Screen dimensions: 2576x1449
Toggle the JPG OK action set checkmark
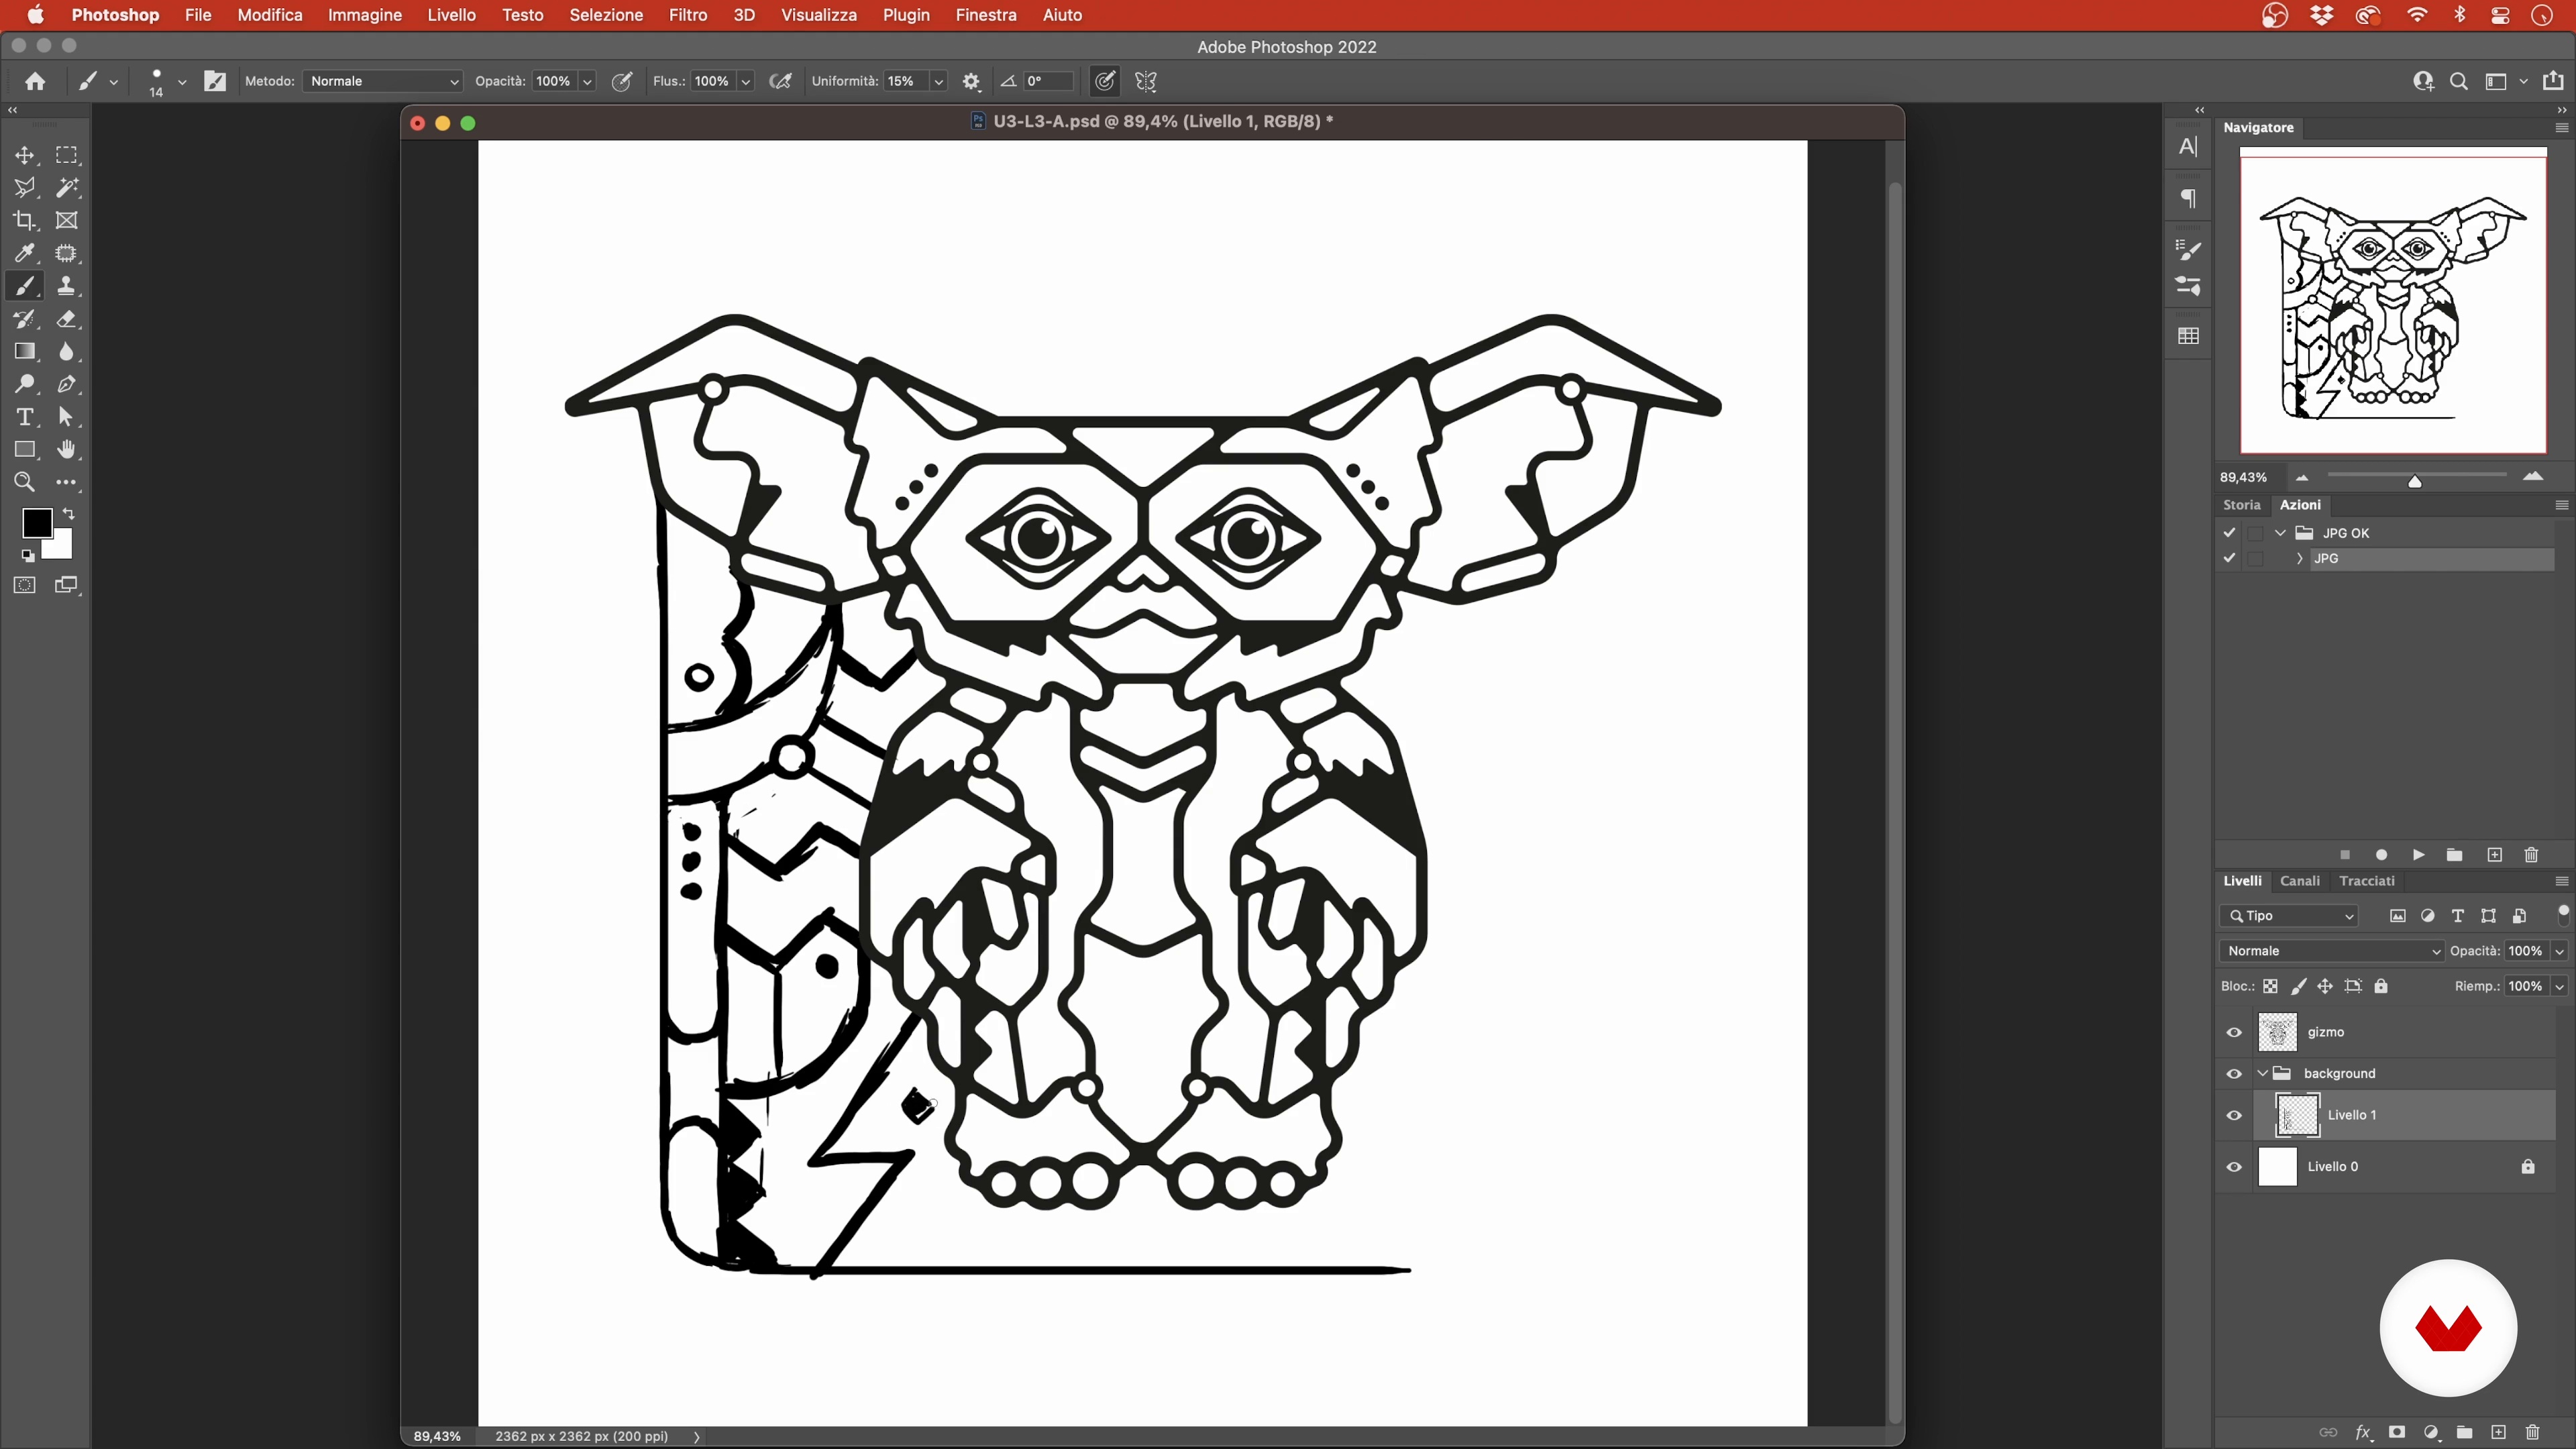tap(2229, 533)
